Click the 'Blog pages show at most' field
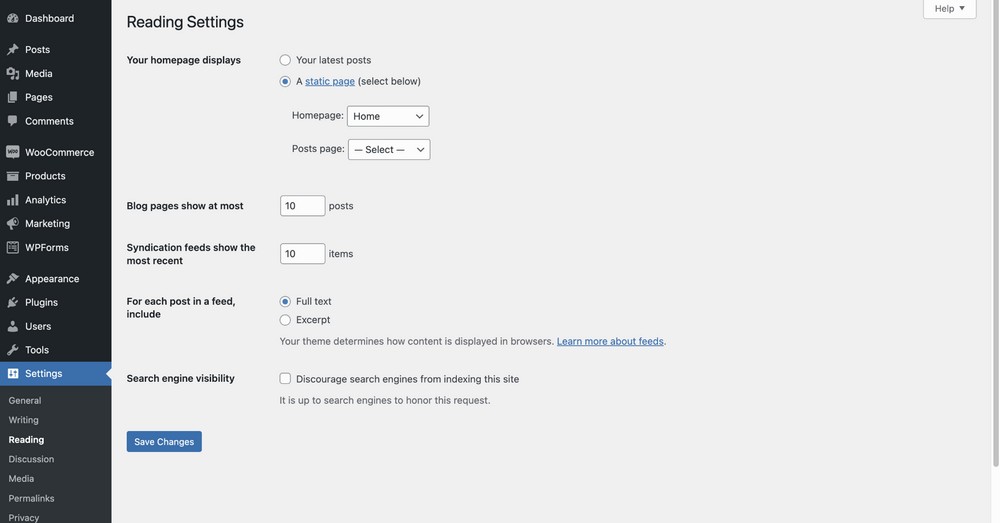Viewport: 1000px width, 523px height. pos(302,206)
